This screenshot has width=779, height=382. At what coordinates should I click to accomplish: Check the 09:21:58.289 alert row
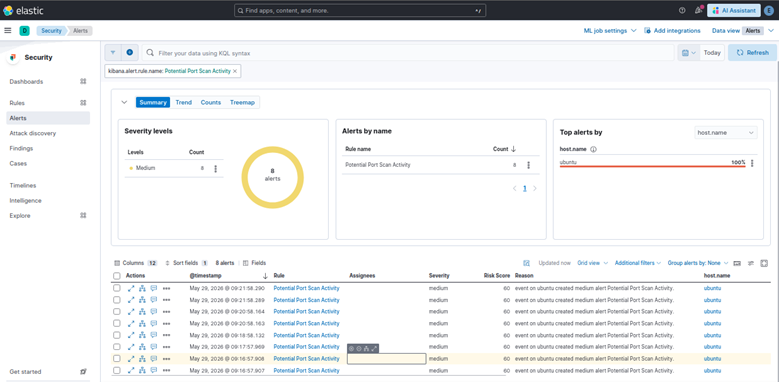[116, 300]
